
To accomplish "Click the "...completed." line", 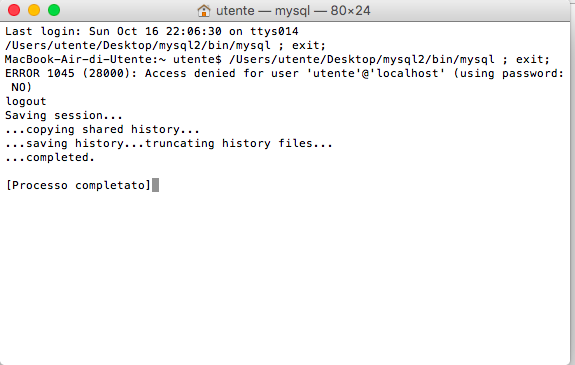I will (50, 157).
